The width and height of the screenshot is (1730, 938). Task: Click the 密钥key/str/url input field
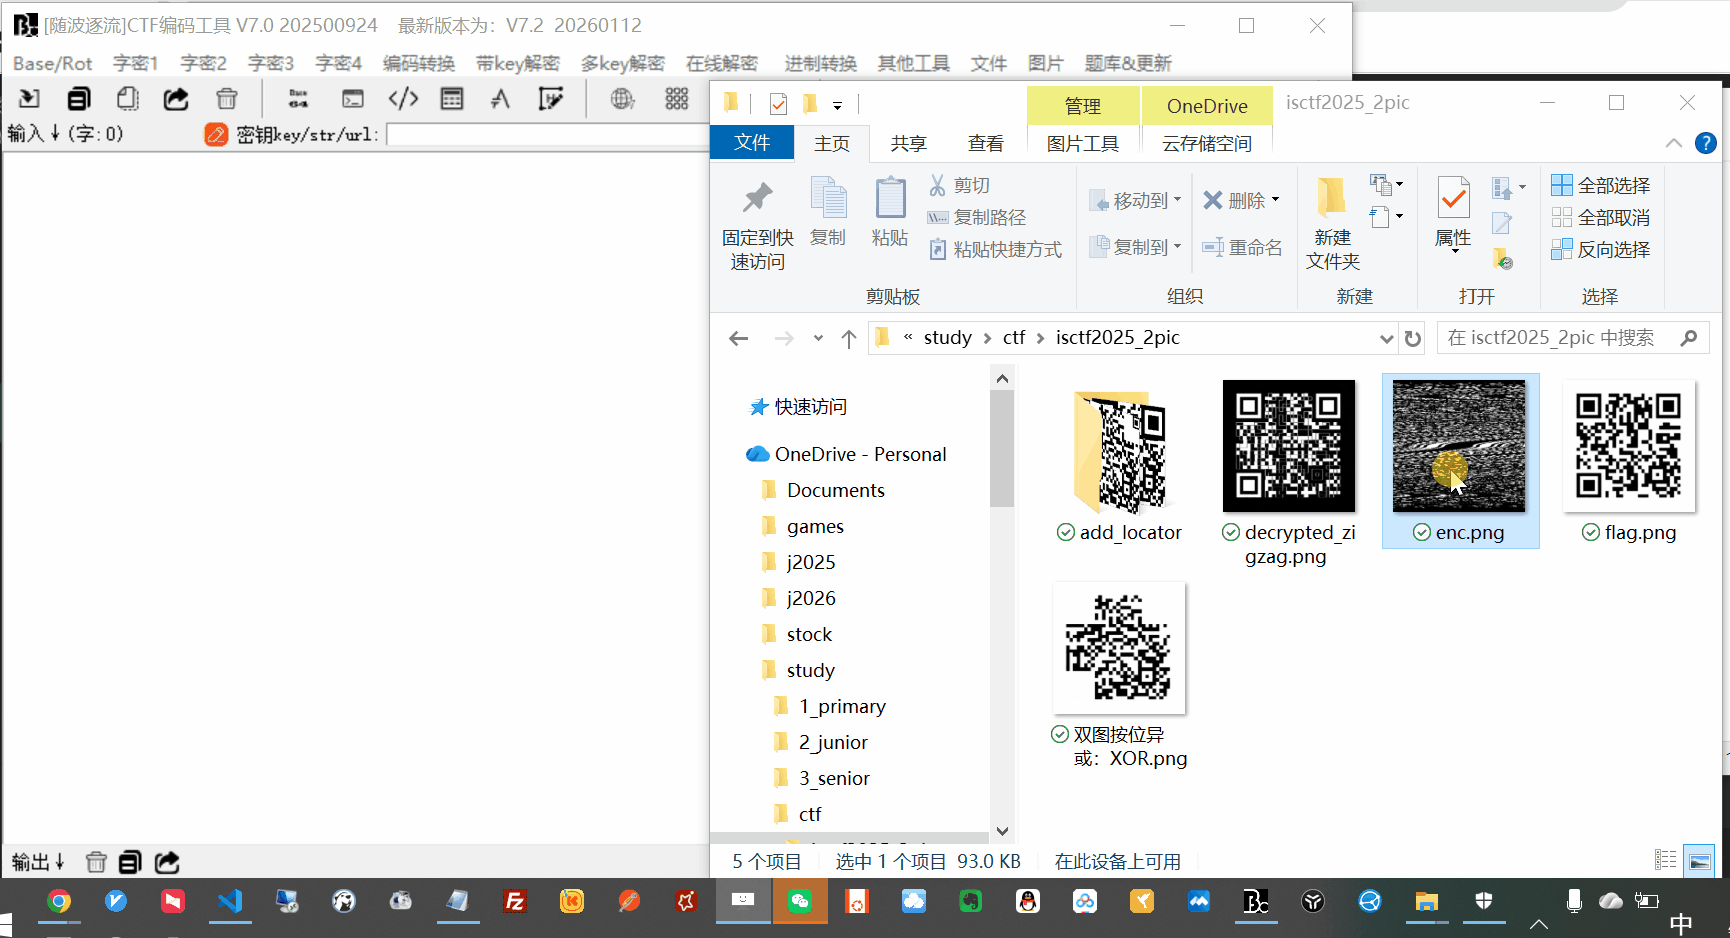[547, 134]
